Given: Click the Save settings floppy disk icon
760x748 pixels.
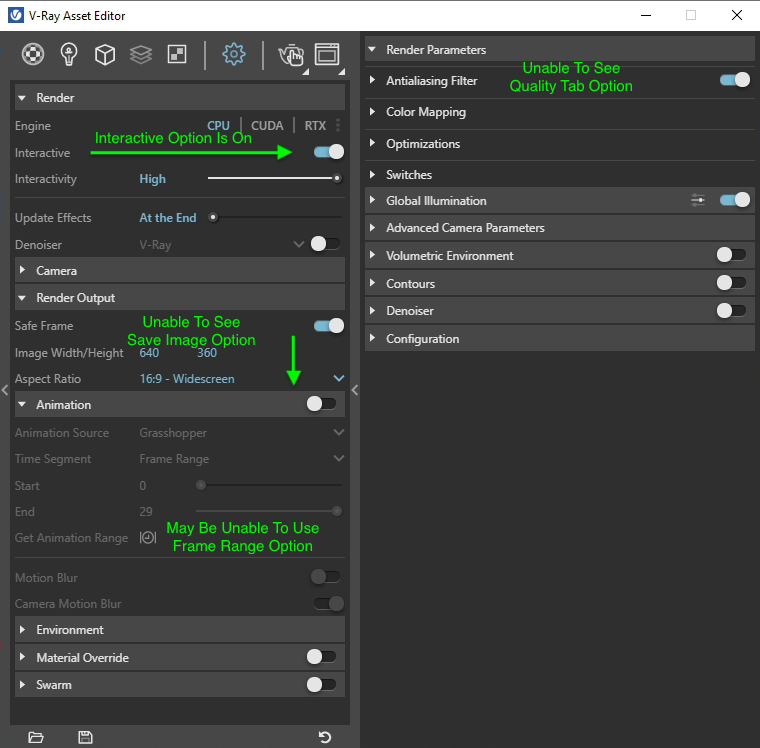Looking at the screenshot, I should click(x=85, y=737).
